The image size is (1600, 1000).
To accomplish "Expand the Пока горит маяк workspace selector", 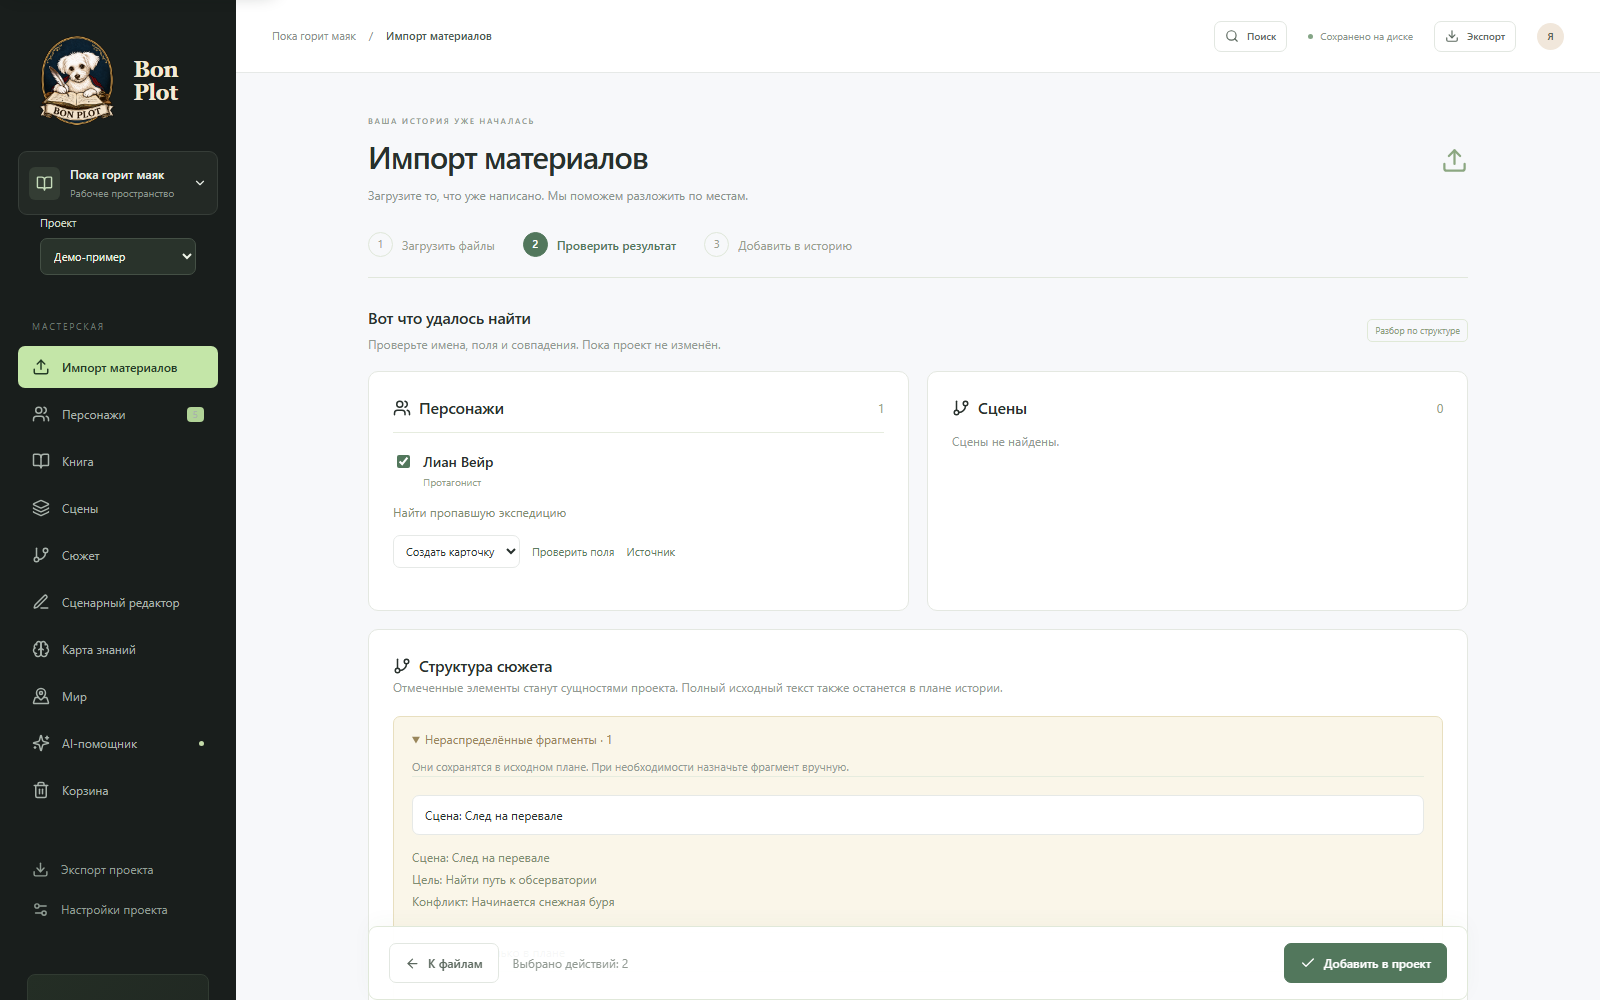I will 118,183.
